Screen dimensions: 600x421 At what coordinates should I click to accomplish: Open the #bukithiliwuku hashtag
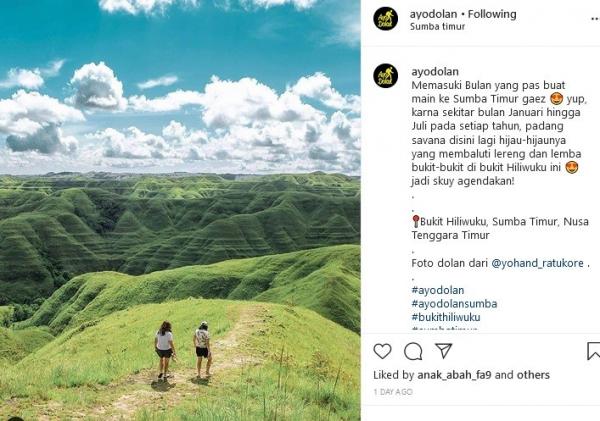point(446,317)
